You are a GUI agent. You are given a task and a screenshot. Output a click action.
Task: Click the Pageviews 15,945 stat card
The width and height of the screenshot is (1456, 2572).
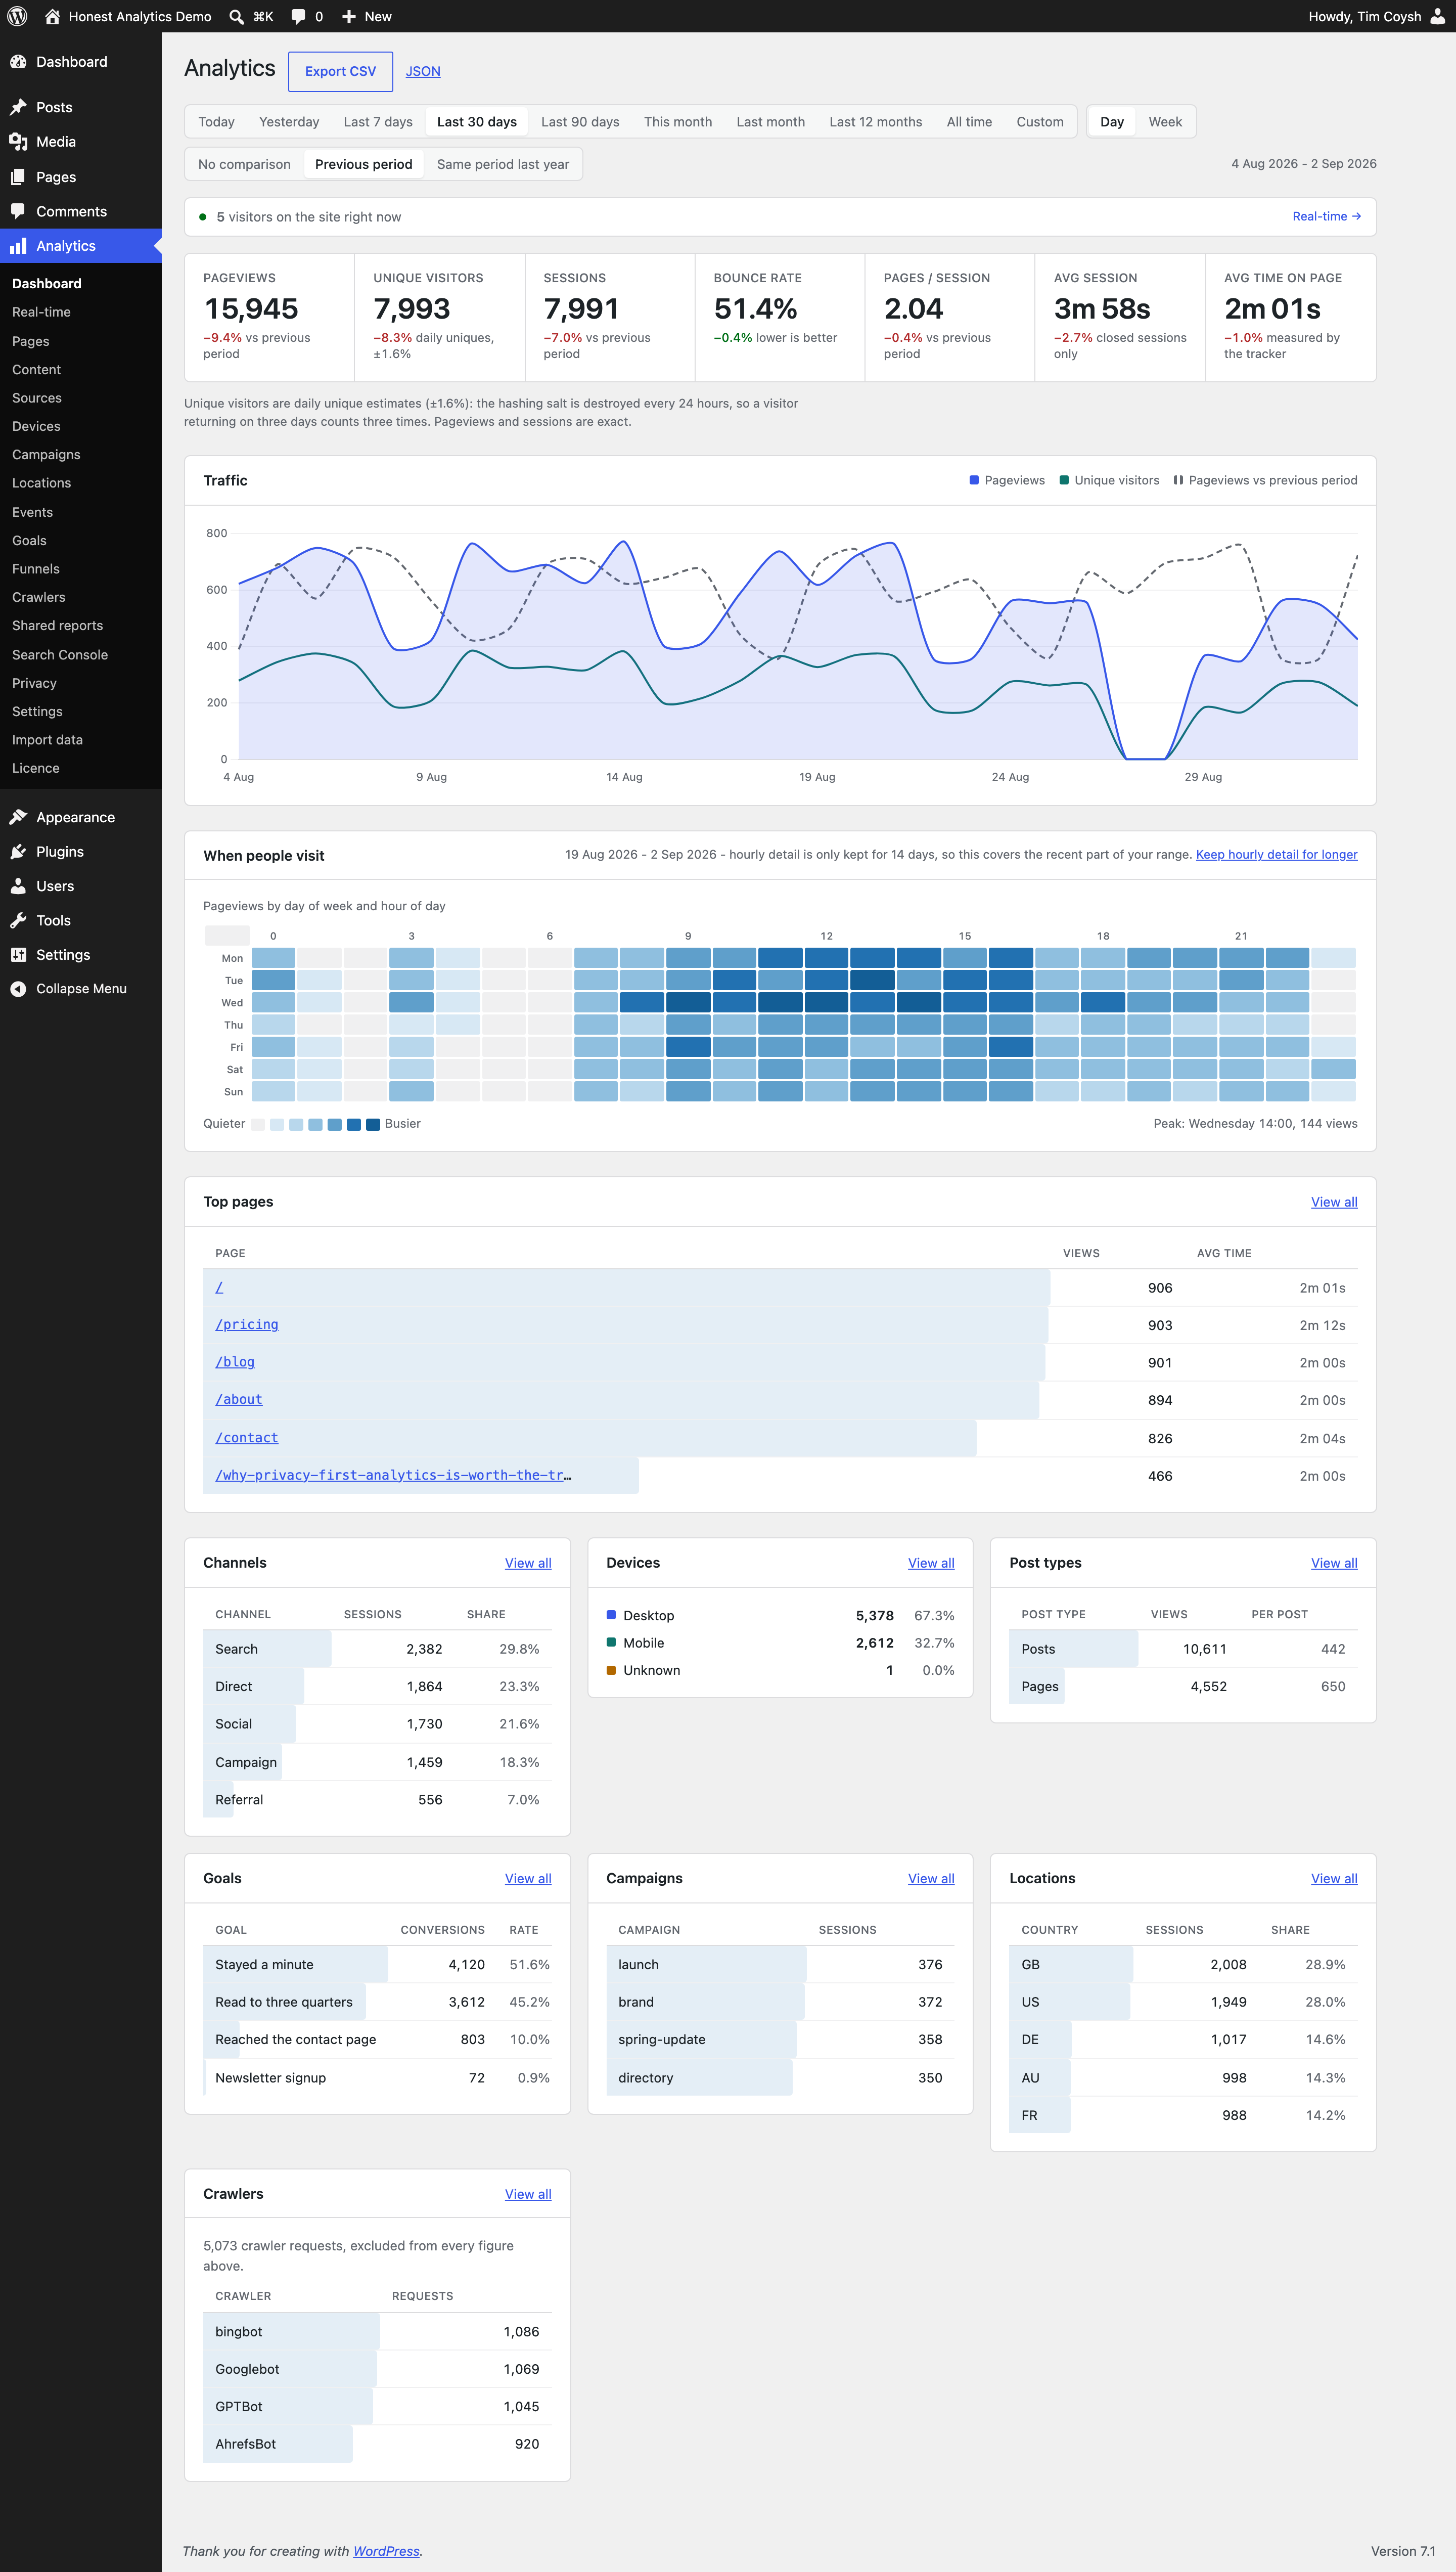tap(270, 317)
